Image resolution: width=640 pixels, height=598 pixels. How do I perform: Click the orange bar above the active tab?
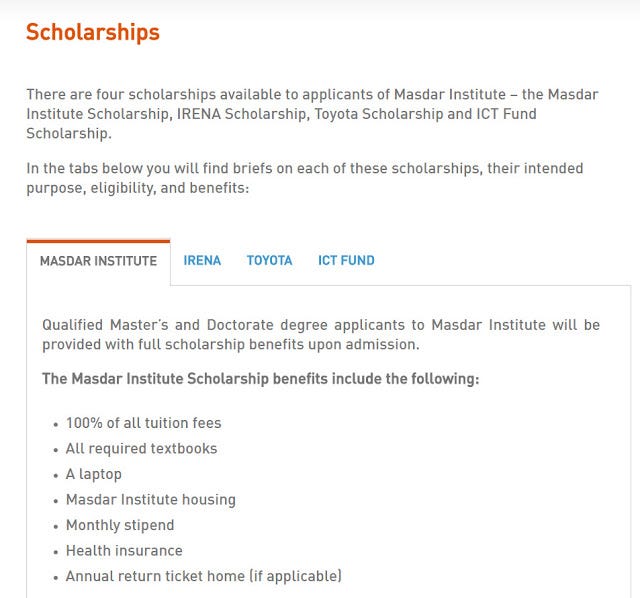click(x=98, y=241)
